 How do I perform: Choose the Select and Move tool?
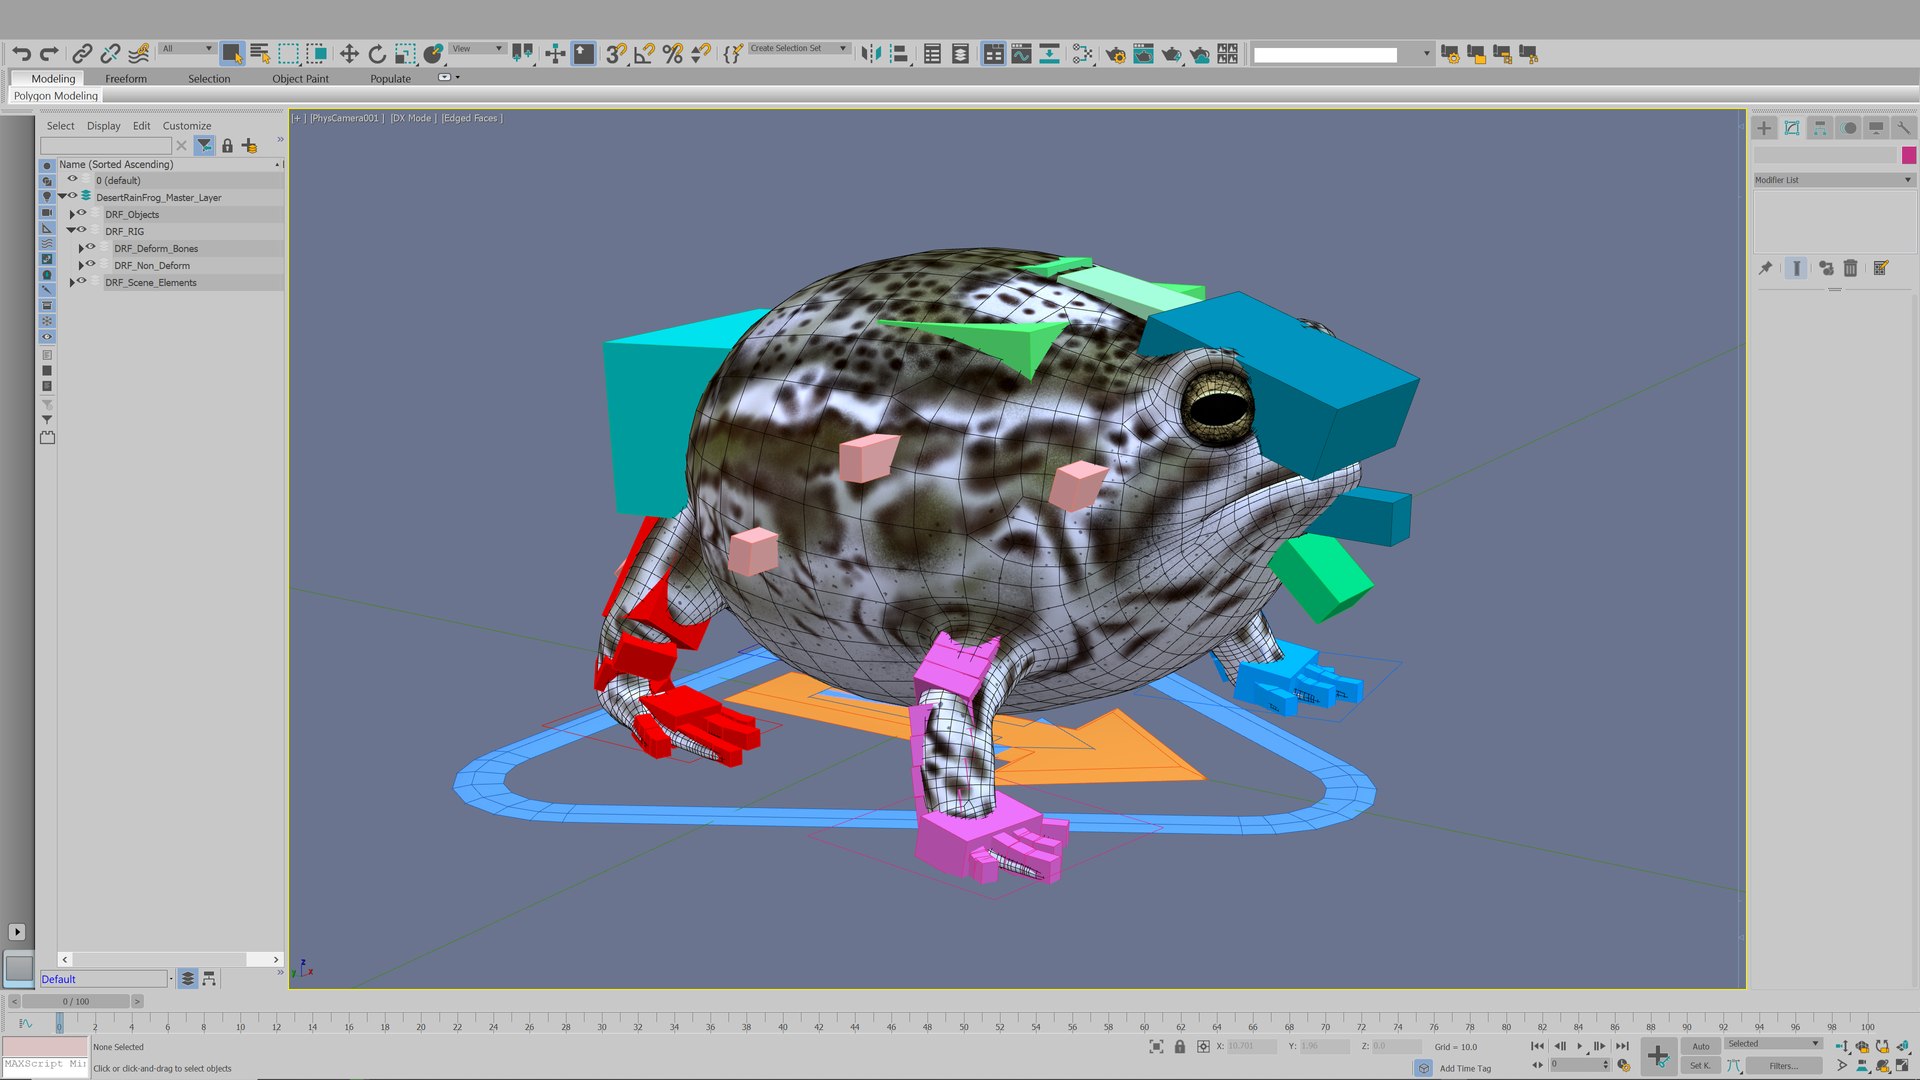[349, 54]
